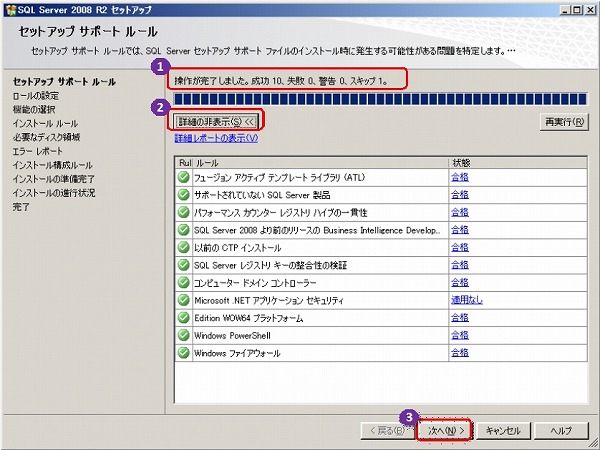Click the 状態 column header
Image resolution: width=600 pixels, height=450 pixels.
(x=518, y=163)
